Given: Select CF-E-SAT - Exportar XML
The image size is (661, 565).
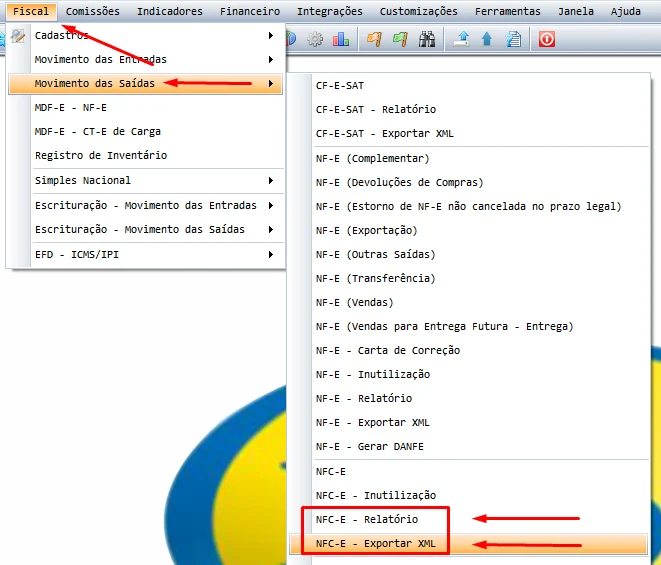Looking at the screenshot, I should pos(469,134).
